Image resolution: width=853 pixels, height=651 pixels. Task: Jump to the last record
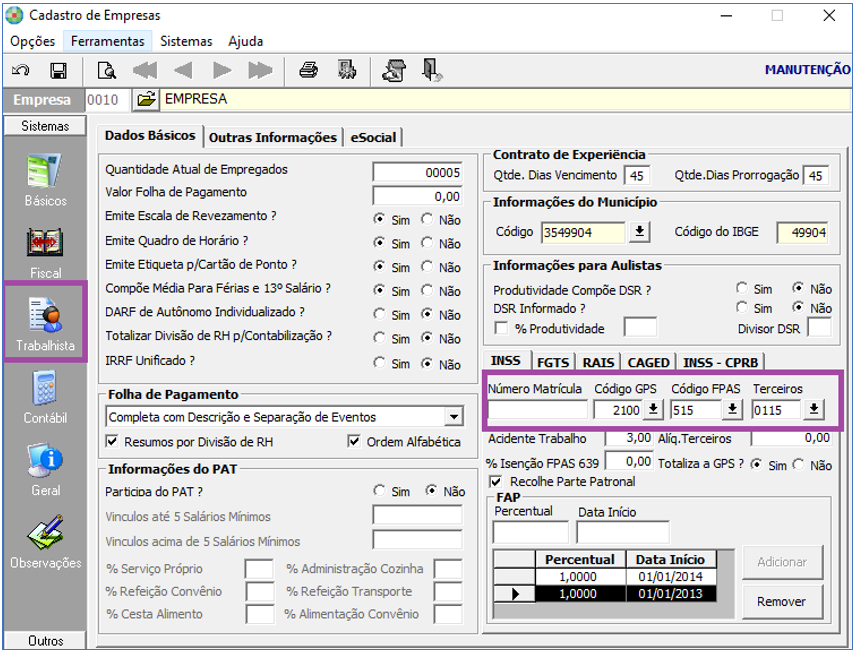(x=261, y=71)
